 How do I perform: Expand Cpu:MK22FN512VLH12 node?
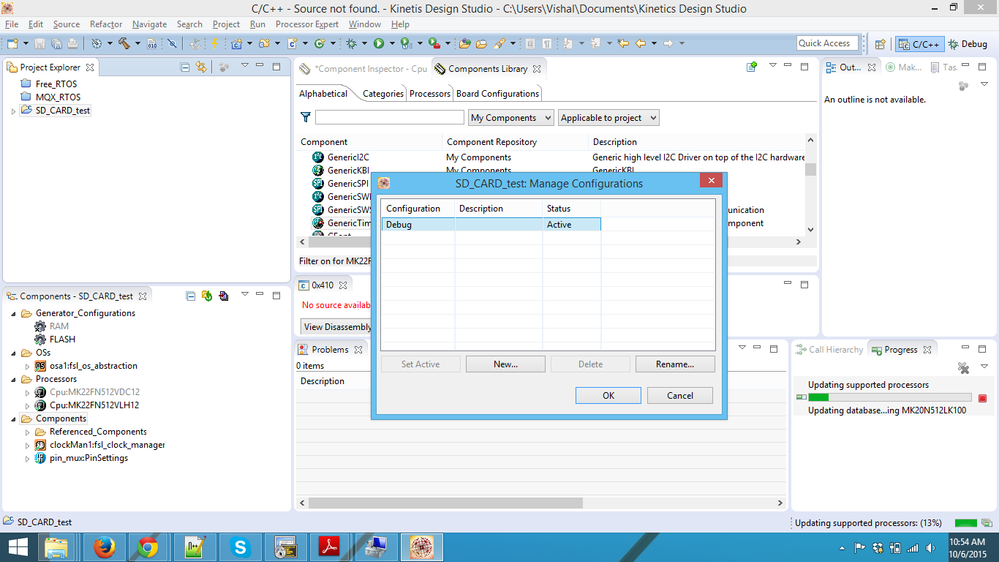pyautogui.click(x=27, y=406)
